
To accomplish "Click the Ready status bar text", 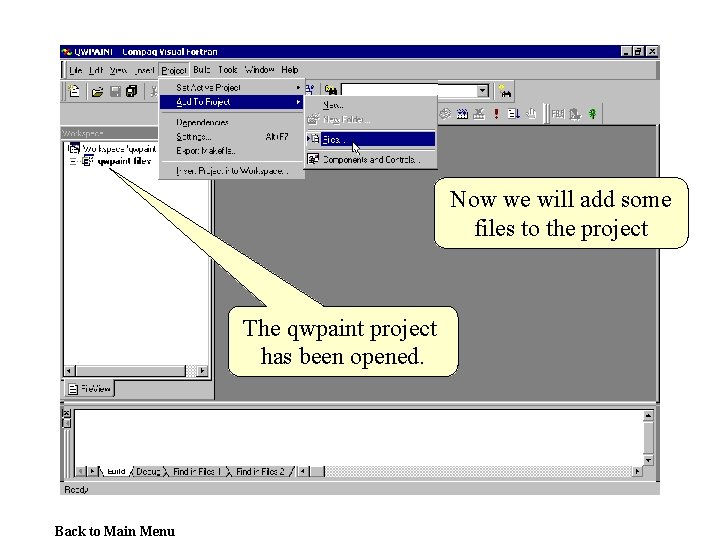I will (76, 489).
